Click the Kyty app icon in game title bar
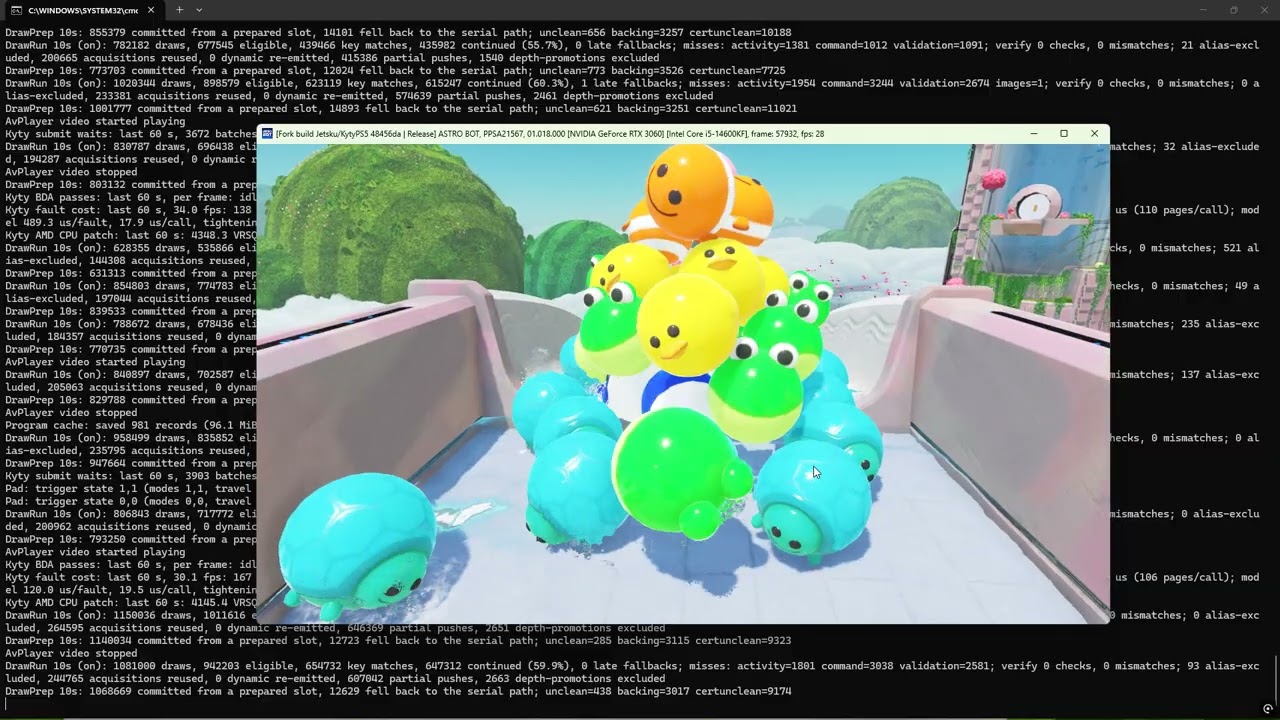Viewport: 1280px width, 720px height. (x=267, y=133)
